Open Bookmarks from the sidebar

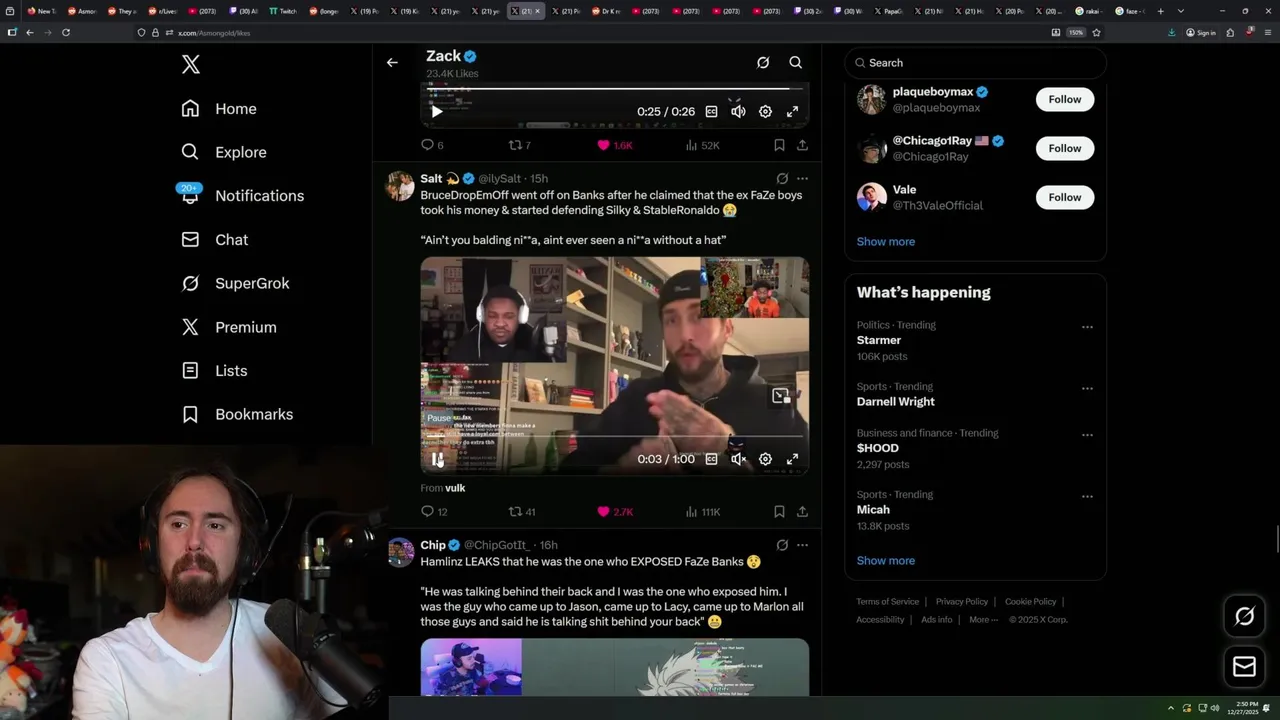pyautogui.click(x=237, y=414)
